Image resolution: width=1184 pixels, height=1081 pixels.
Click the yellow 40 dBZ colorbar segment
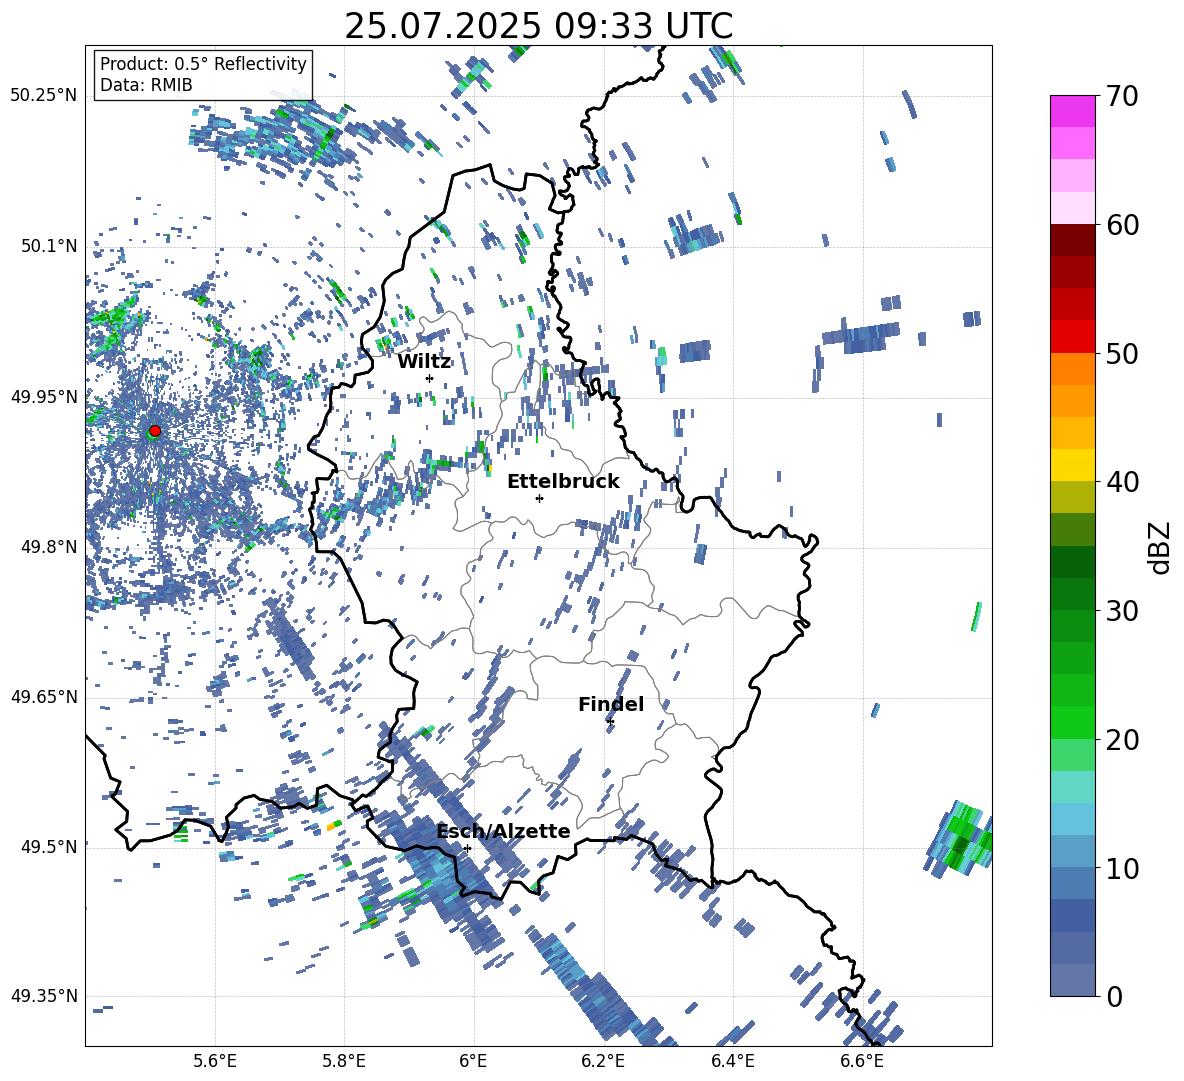click(1072, 465)
